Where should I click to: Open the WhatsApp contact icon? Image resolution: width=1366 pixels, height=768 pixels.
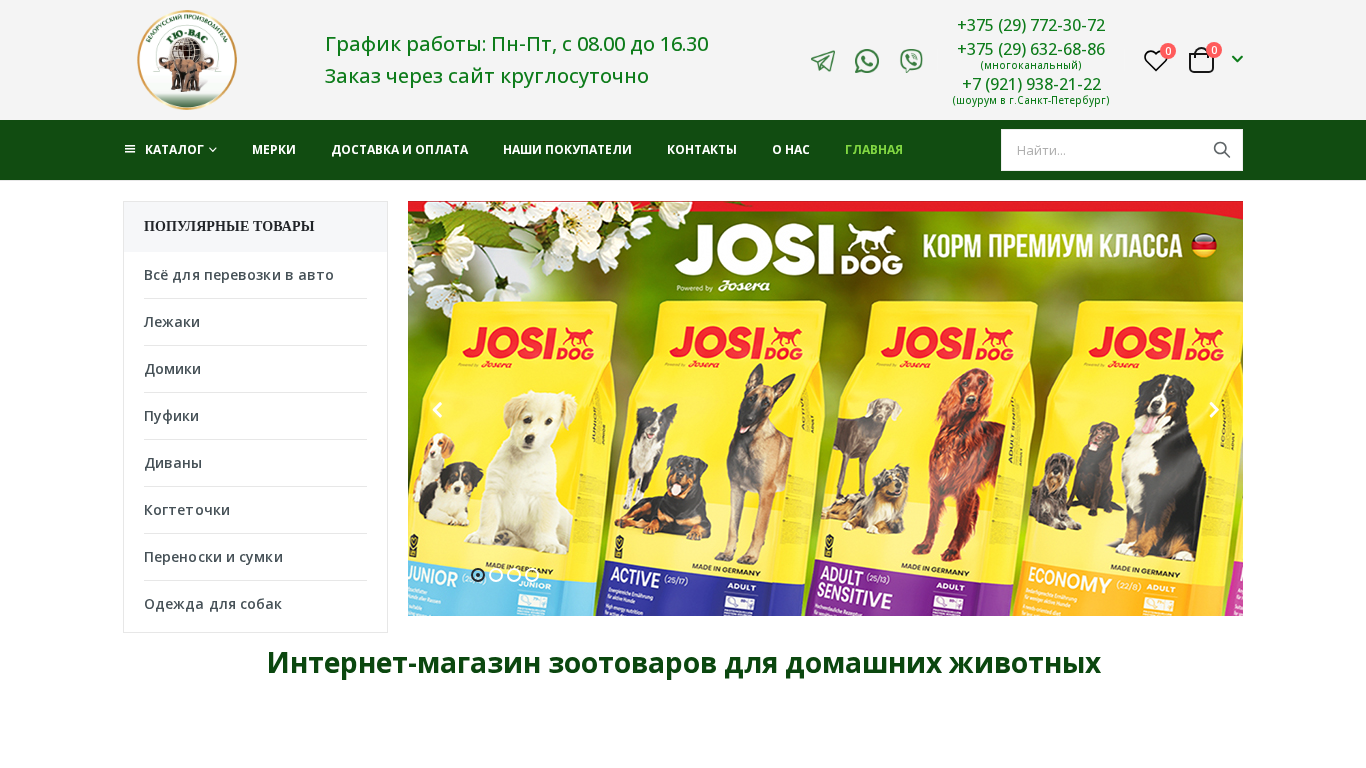point(867,61)
